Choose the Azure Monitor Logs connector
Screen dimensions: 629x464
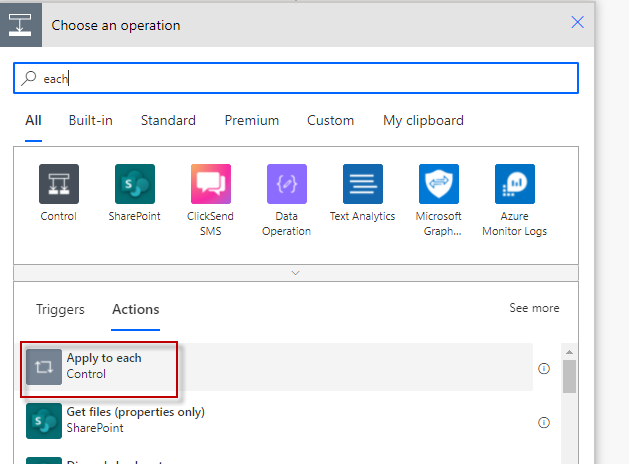pyautogui.click(x=515, y=184)
